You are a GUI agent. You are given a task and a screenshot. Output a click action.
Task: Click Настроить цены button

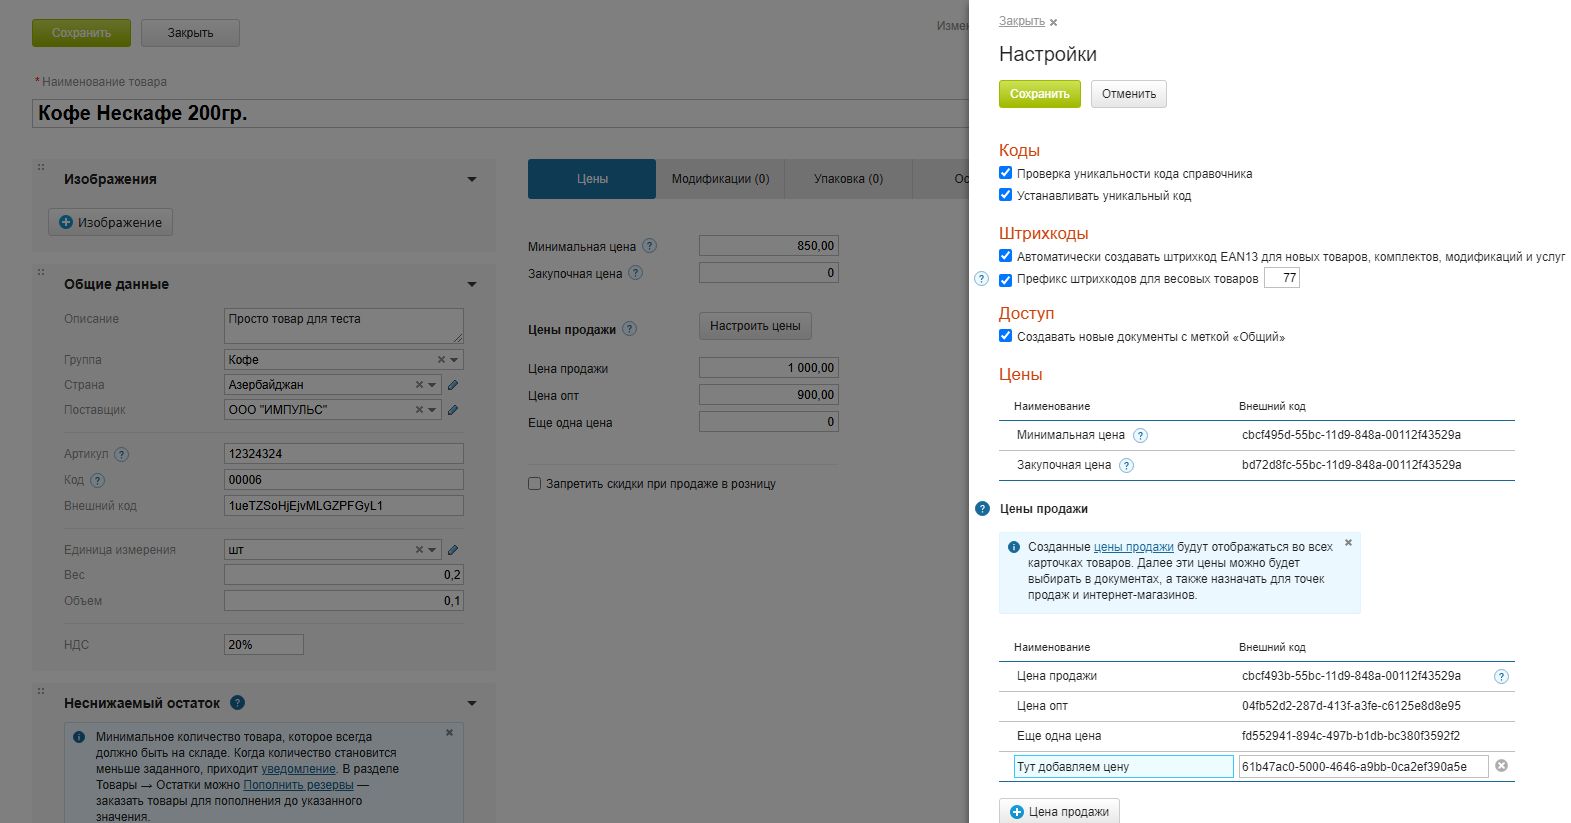pos(755,326)
